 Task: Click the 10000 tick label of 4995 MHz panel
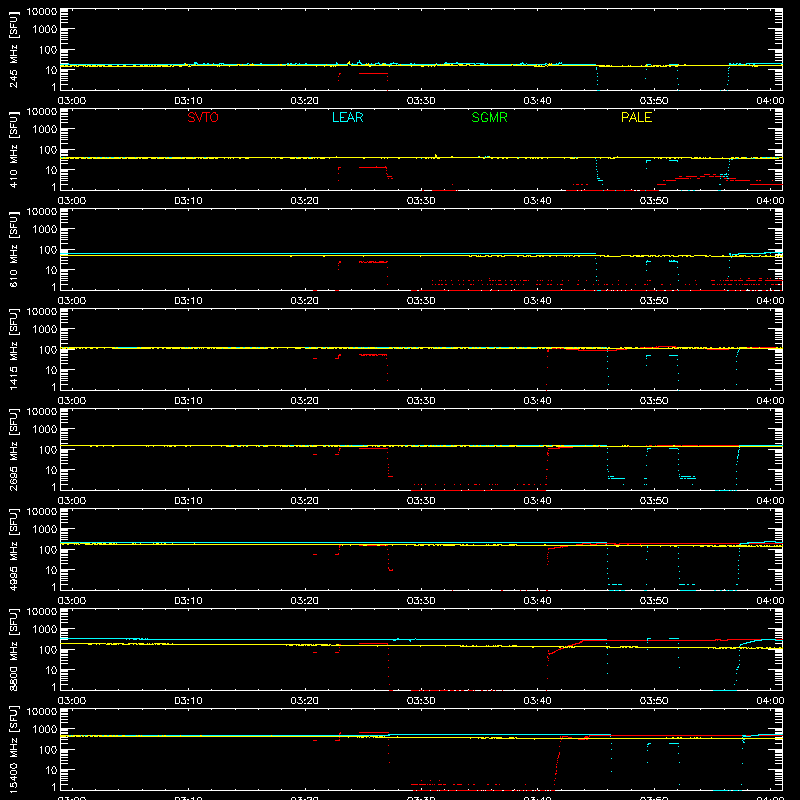point(42,512)
